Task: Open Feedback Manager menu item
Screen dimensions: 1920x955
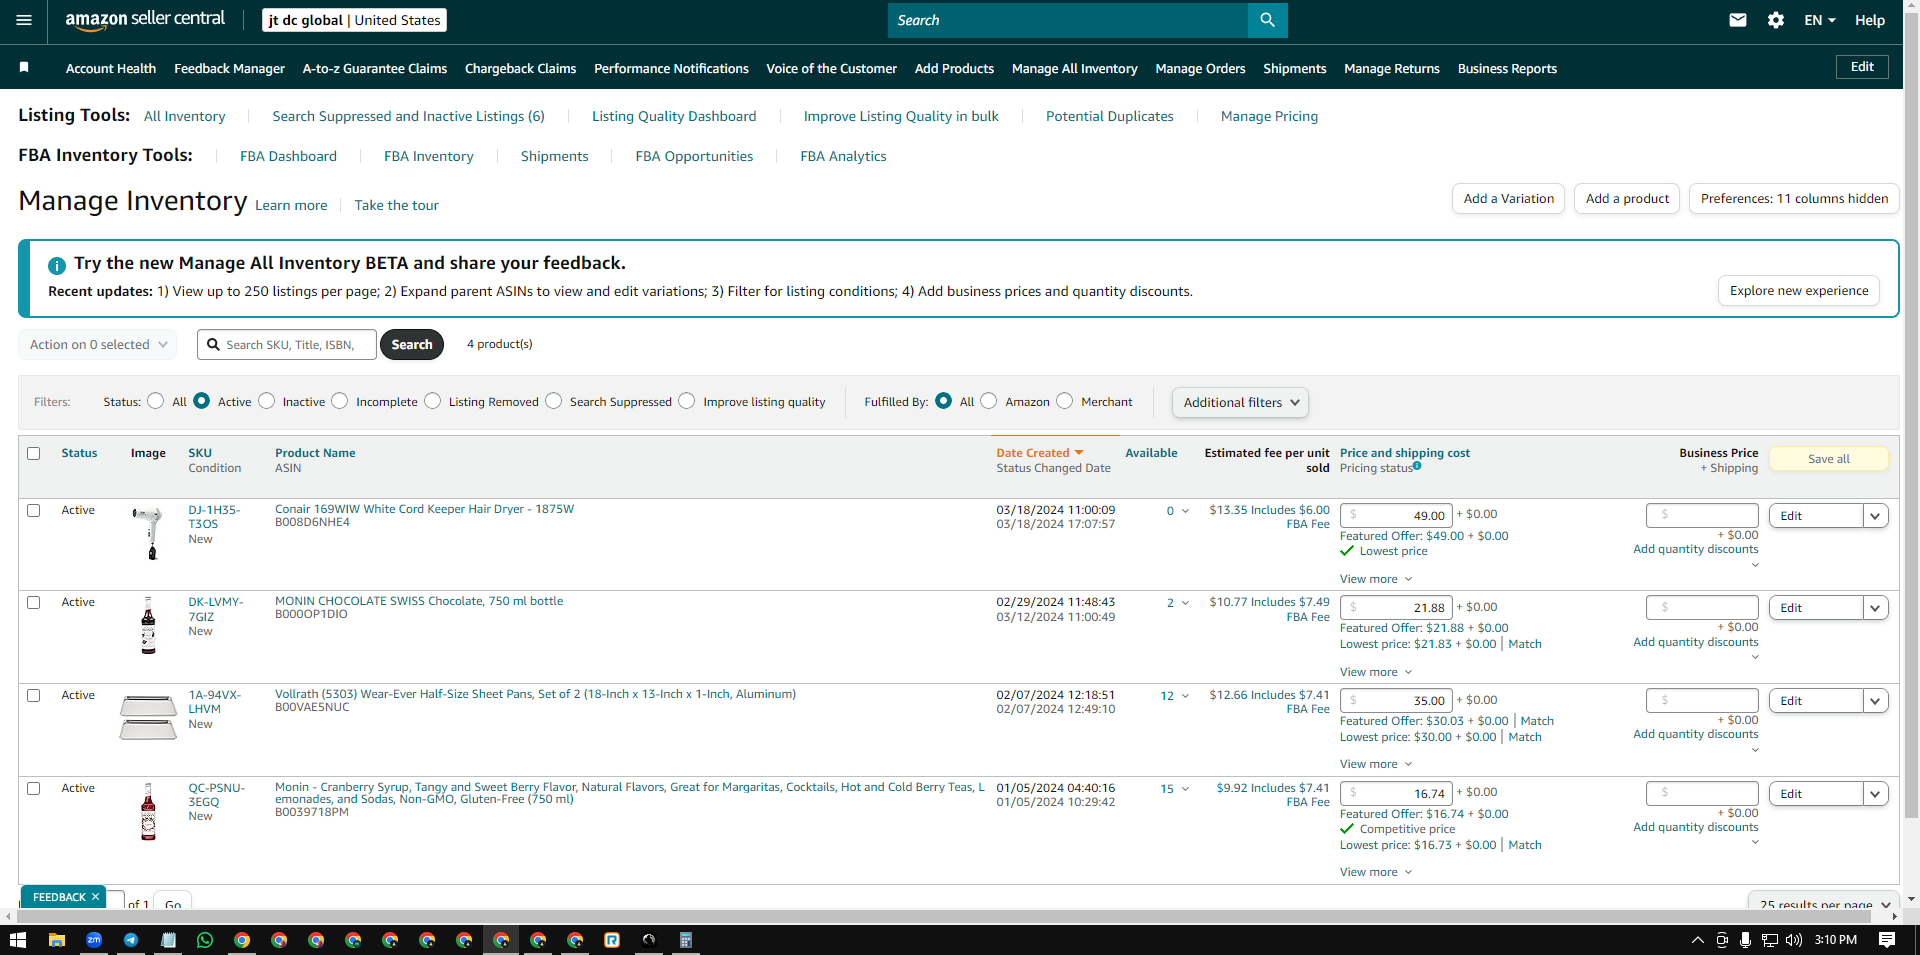Action: click(x=229, y=68)
